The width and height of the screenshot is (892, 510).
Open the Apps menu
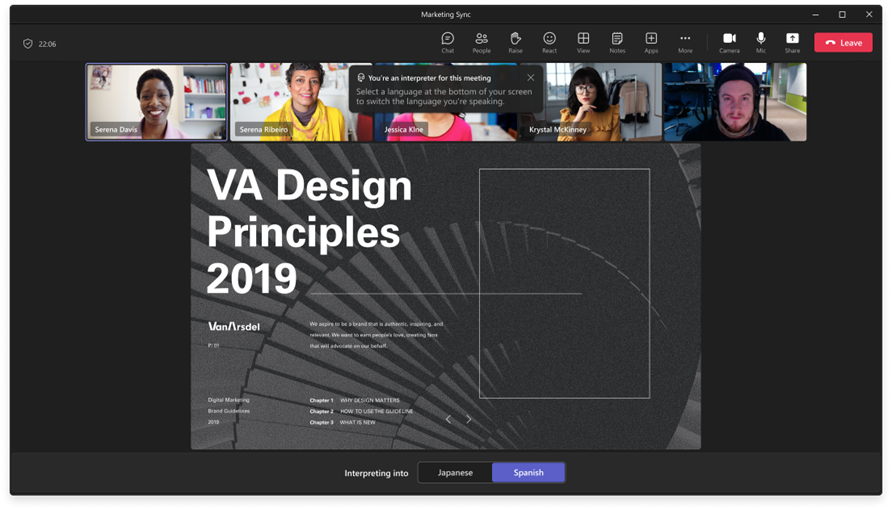[x=651, y=41]
